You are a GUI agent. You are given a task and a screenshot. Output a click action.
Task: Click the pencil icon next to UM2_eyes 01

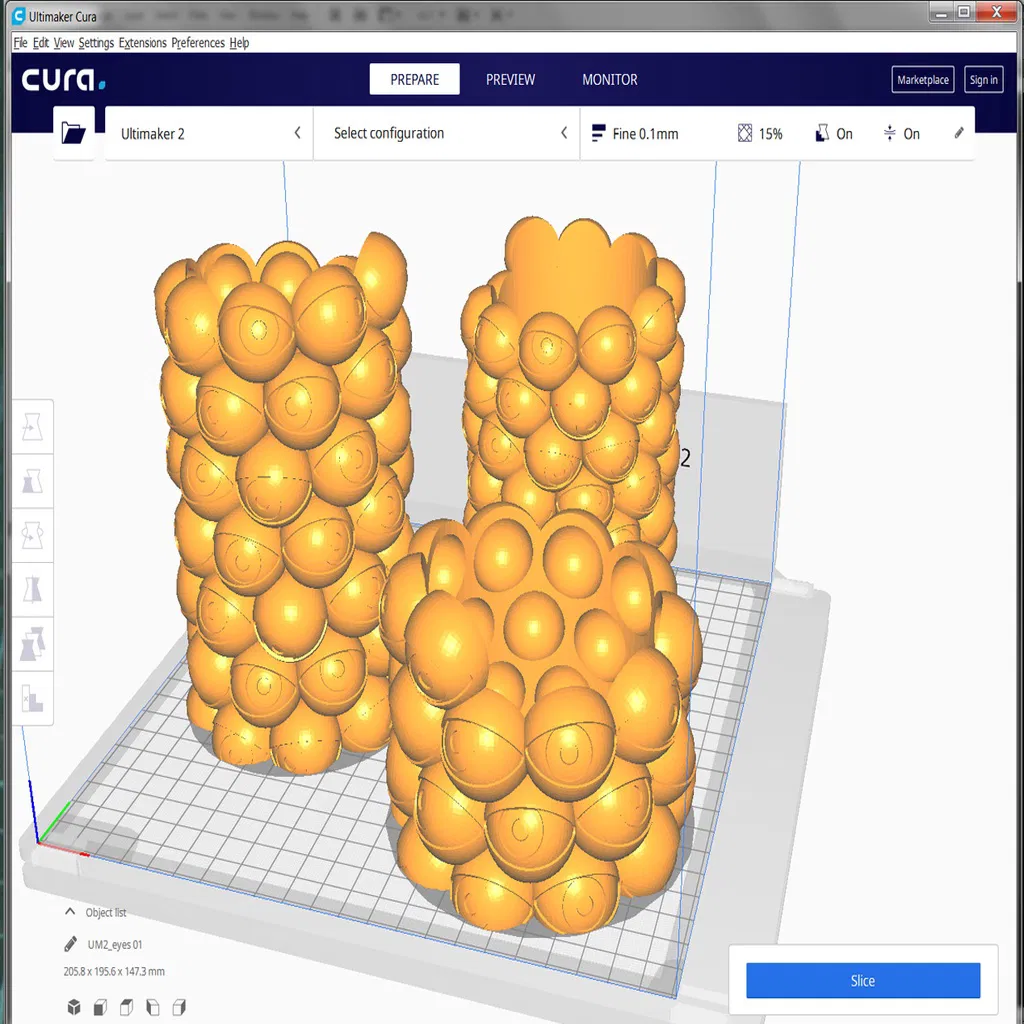[x=71, y=944]
